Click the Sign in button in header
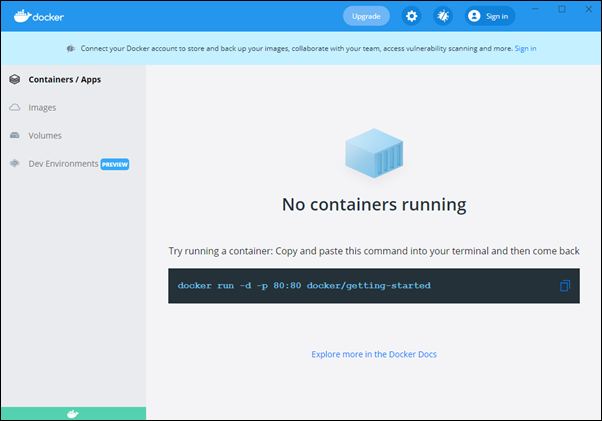The width and height of the screenshot is (602, 421). (x=490, y=16)
